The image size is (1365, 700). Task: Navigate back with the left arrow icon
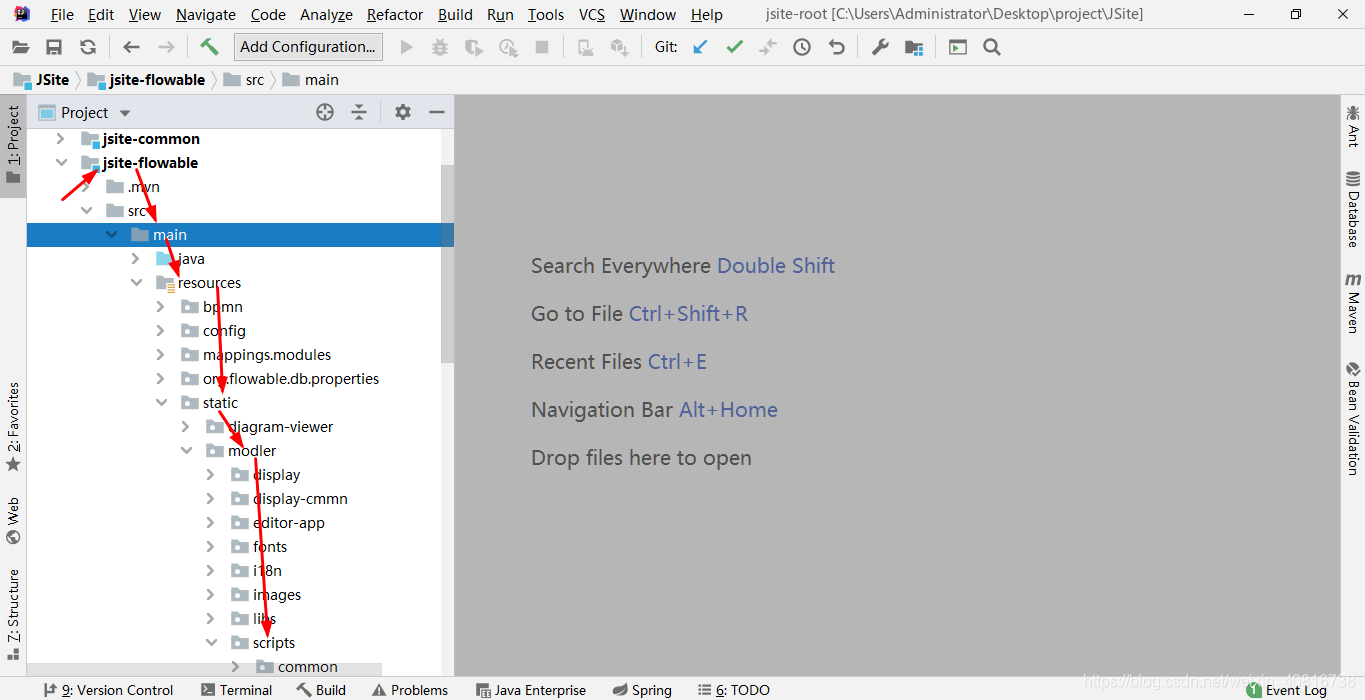click(x=131, y=47)
